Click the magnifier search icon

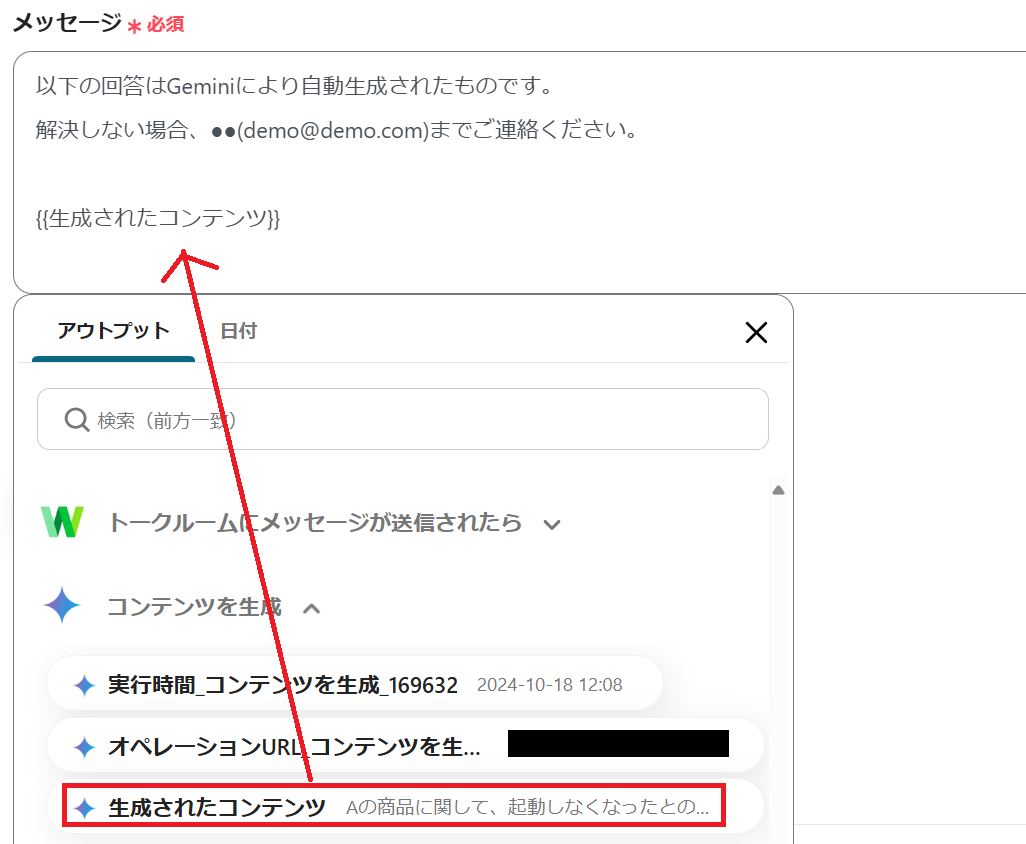(77, 419)
